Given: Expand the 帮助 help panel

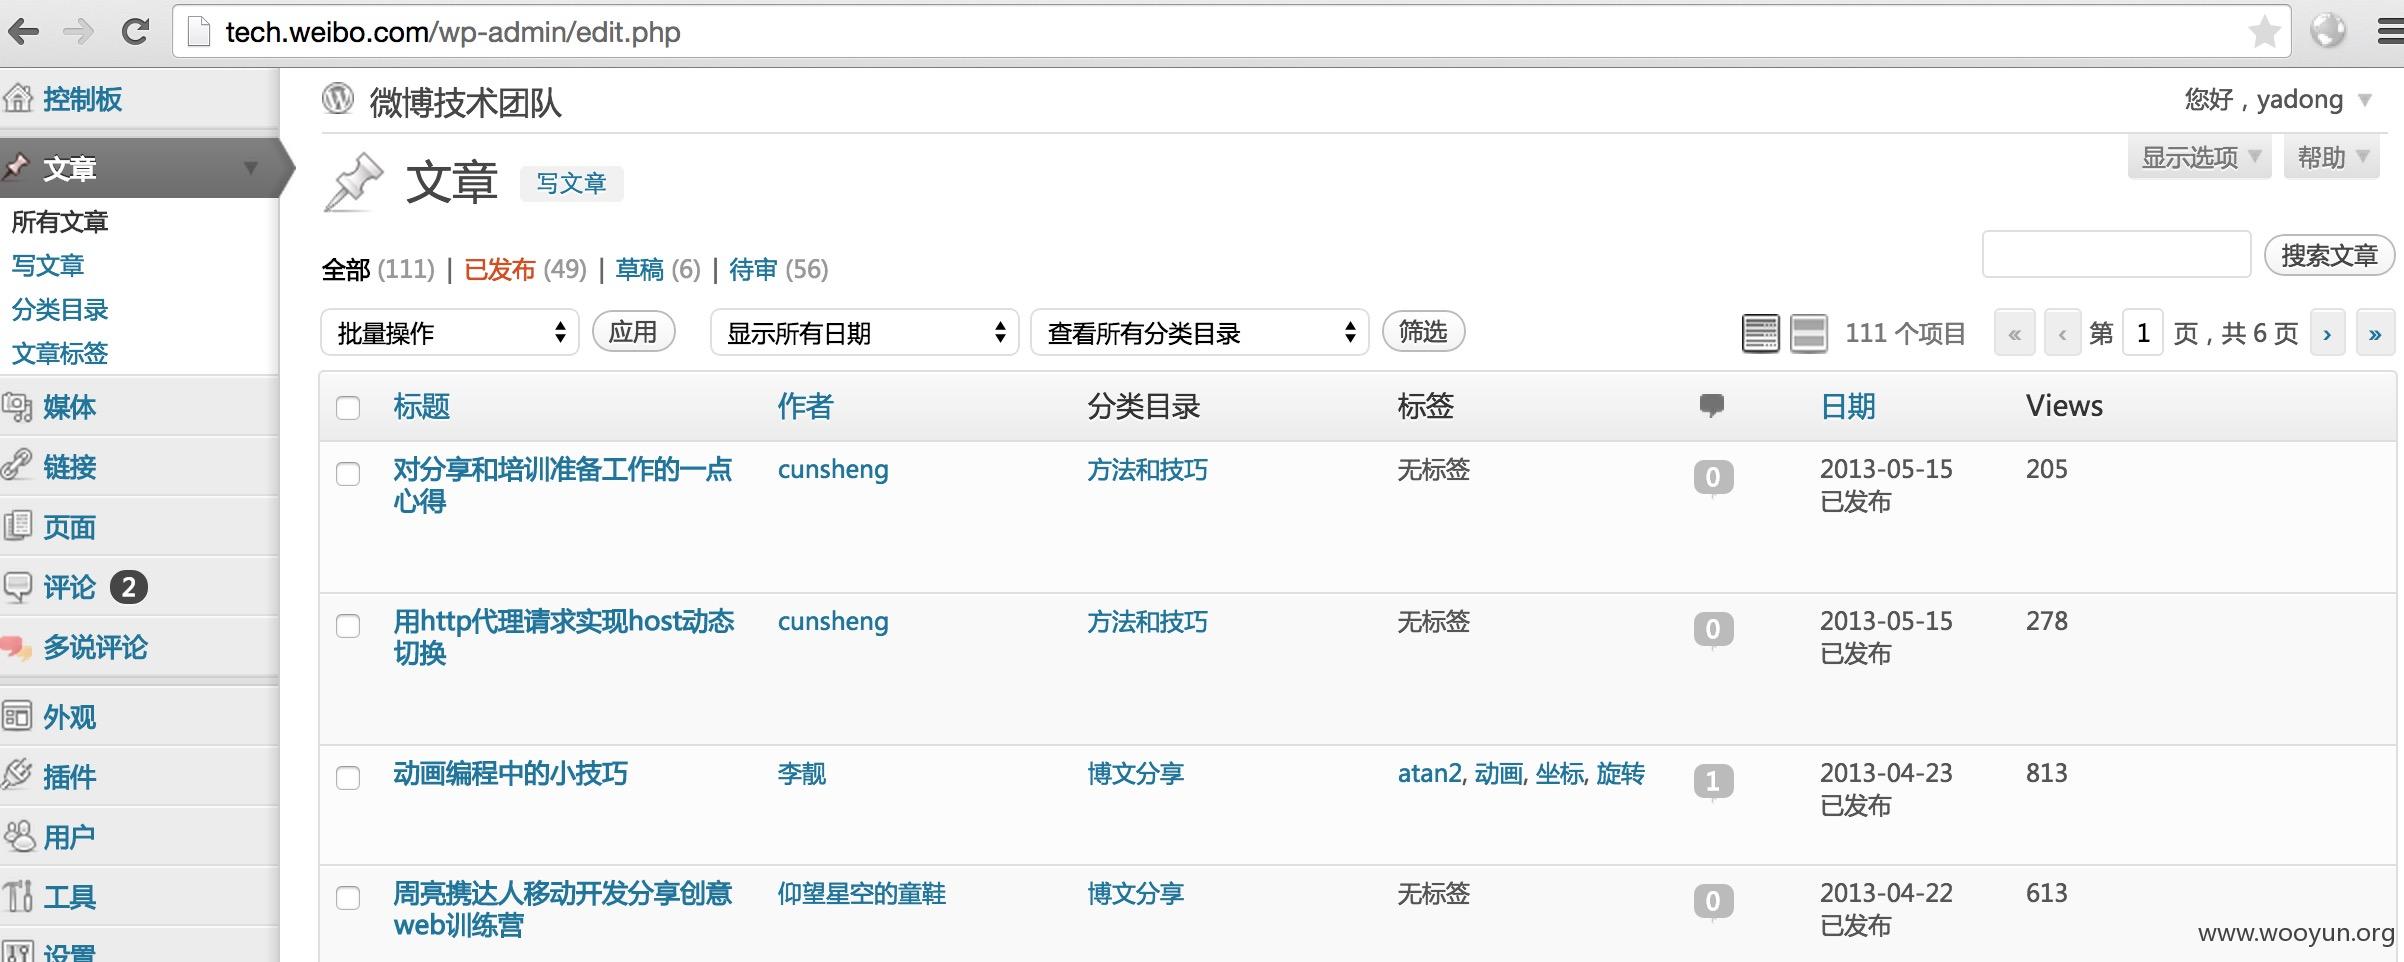Looking at the screenshot, I should click(x=2332, y=157).
